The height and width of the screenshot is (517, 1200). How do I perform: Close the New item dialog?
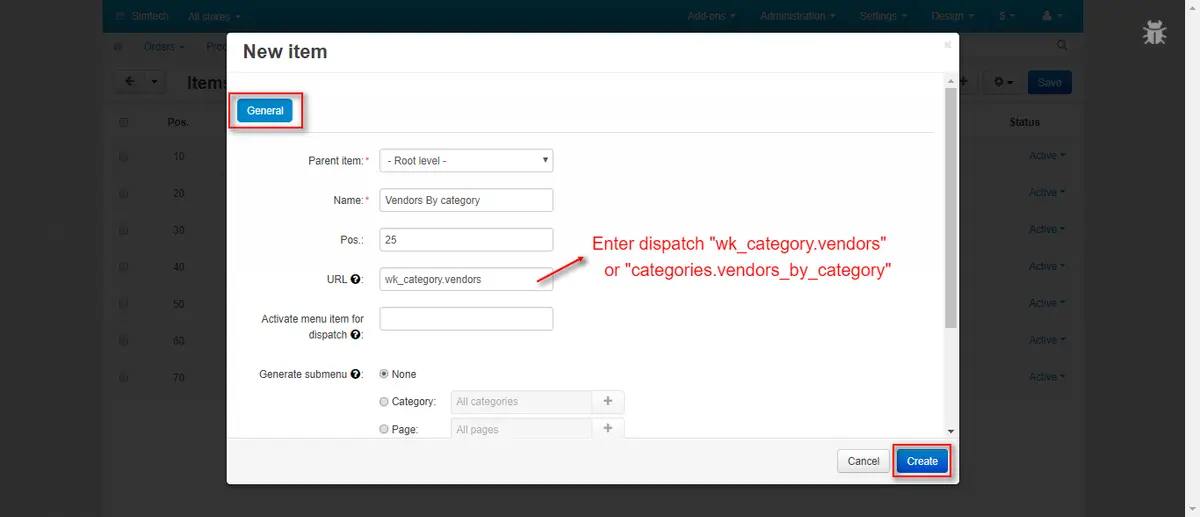(x=947, y=45)
